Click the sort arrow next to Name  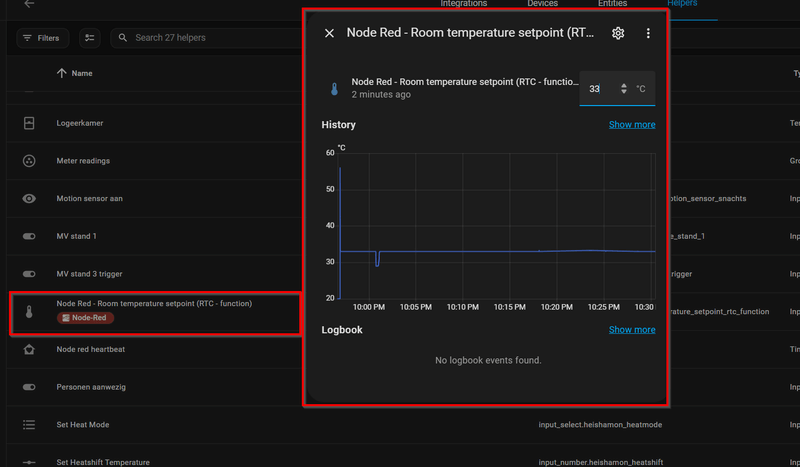[x=61, y=73]
